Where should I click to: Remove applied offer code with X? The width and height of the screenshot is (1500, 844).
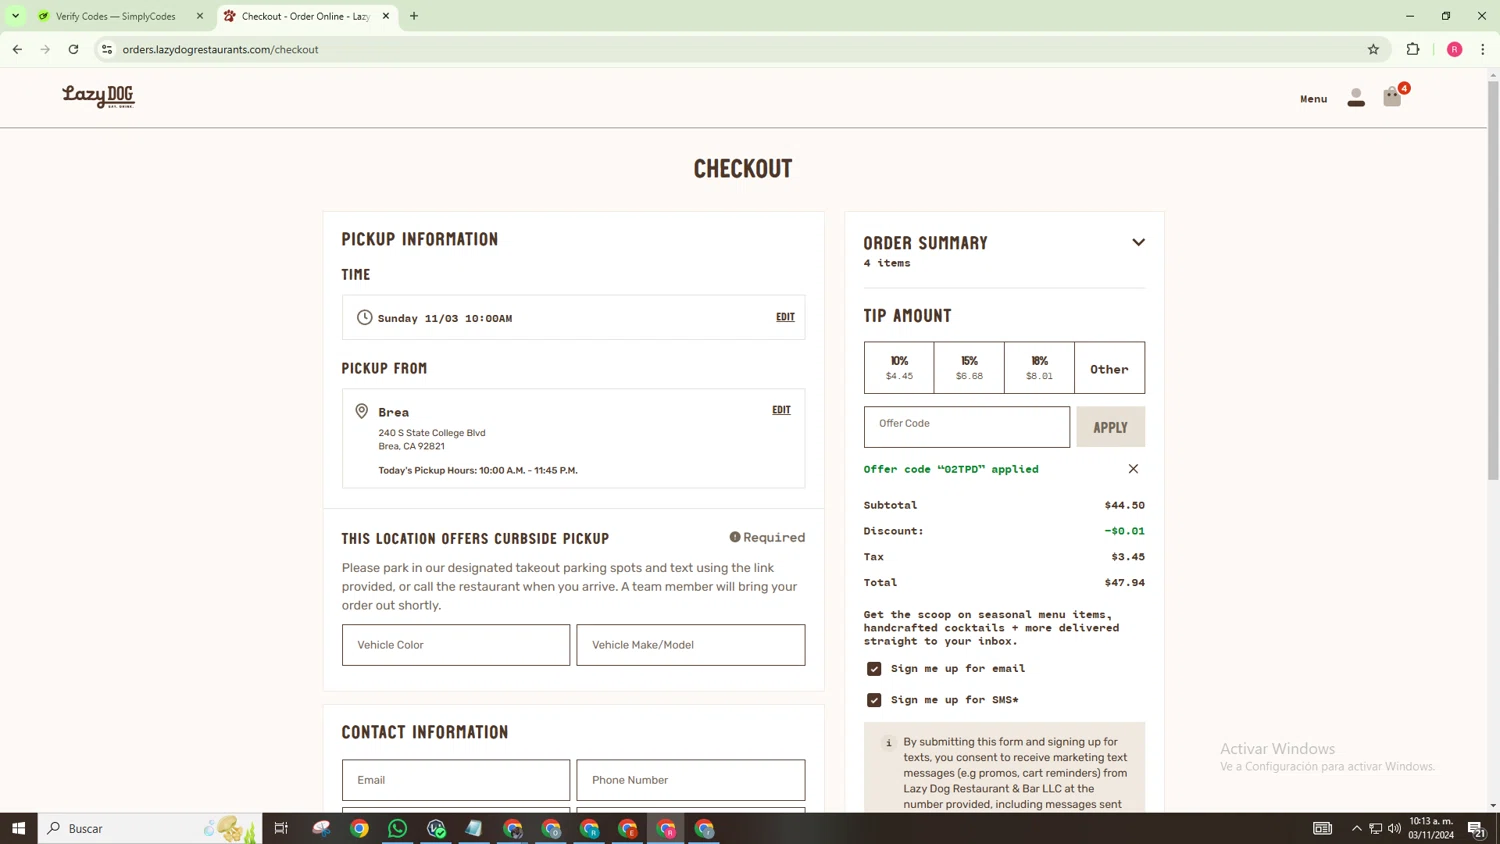1133,469
